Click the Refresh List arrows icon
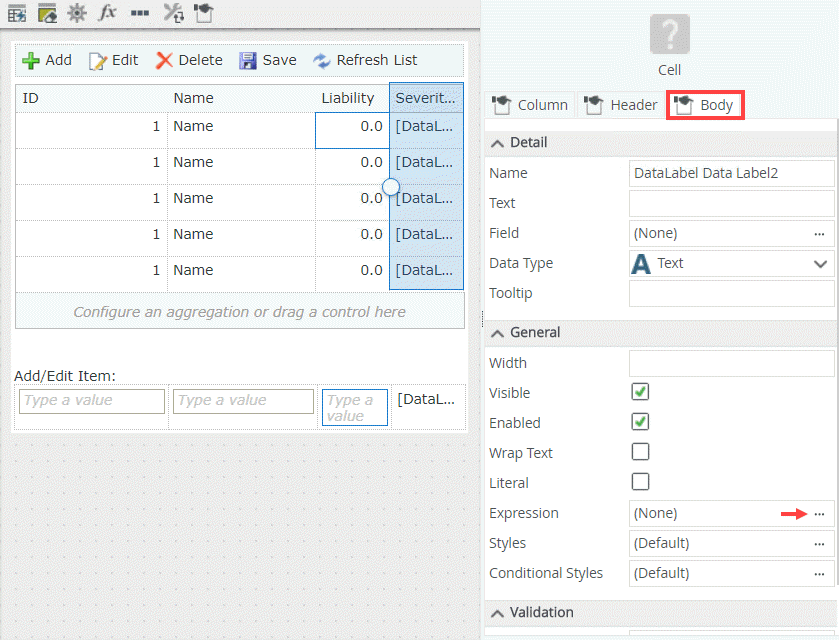The width and height of the screenshot is (839, 640). (322, 60)
